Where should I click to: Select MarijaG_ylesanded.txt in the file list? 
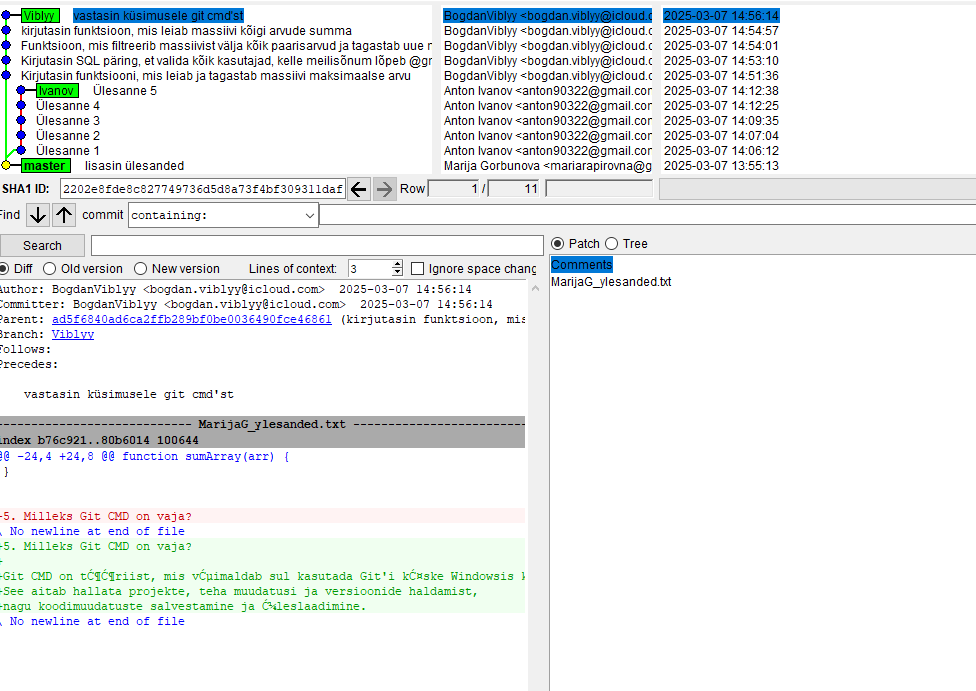[x=611, y=282]
